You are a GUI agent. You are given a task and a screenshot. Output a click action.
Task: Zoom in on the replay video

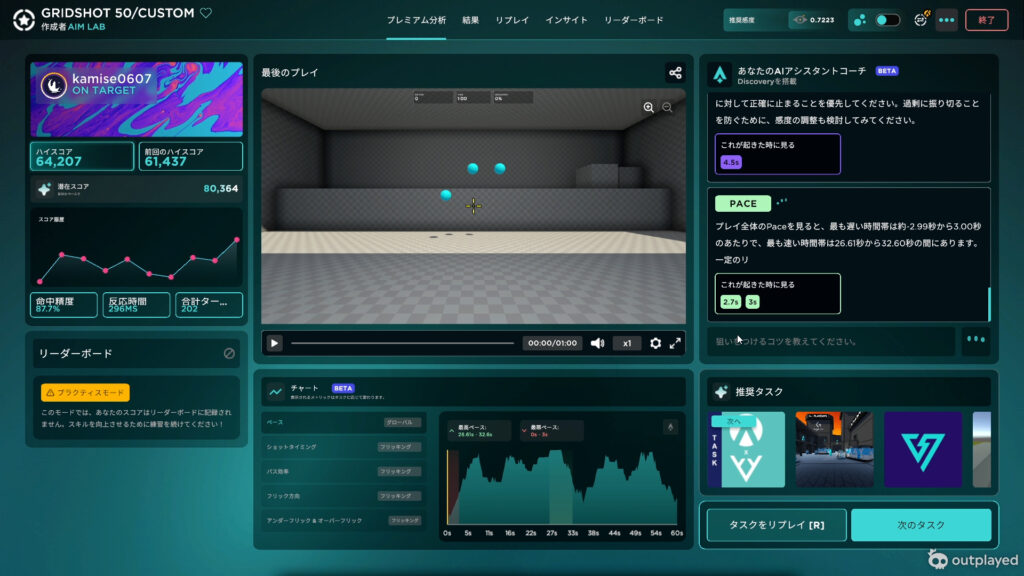click(648, 107)
